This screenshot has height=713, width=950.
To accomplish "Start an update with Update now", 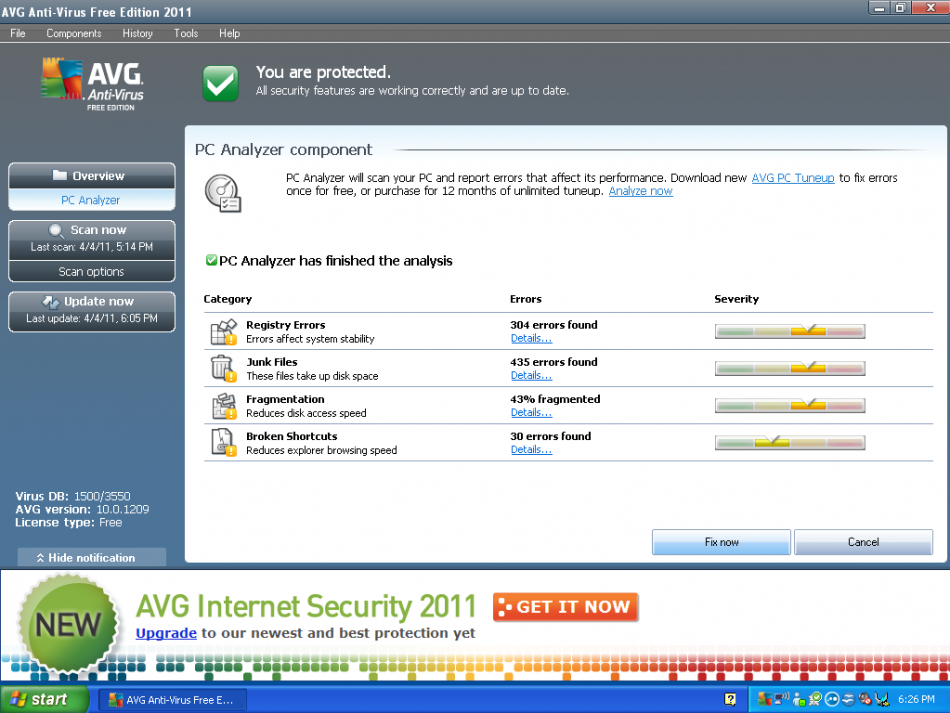I will click(91, 301).
